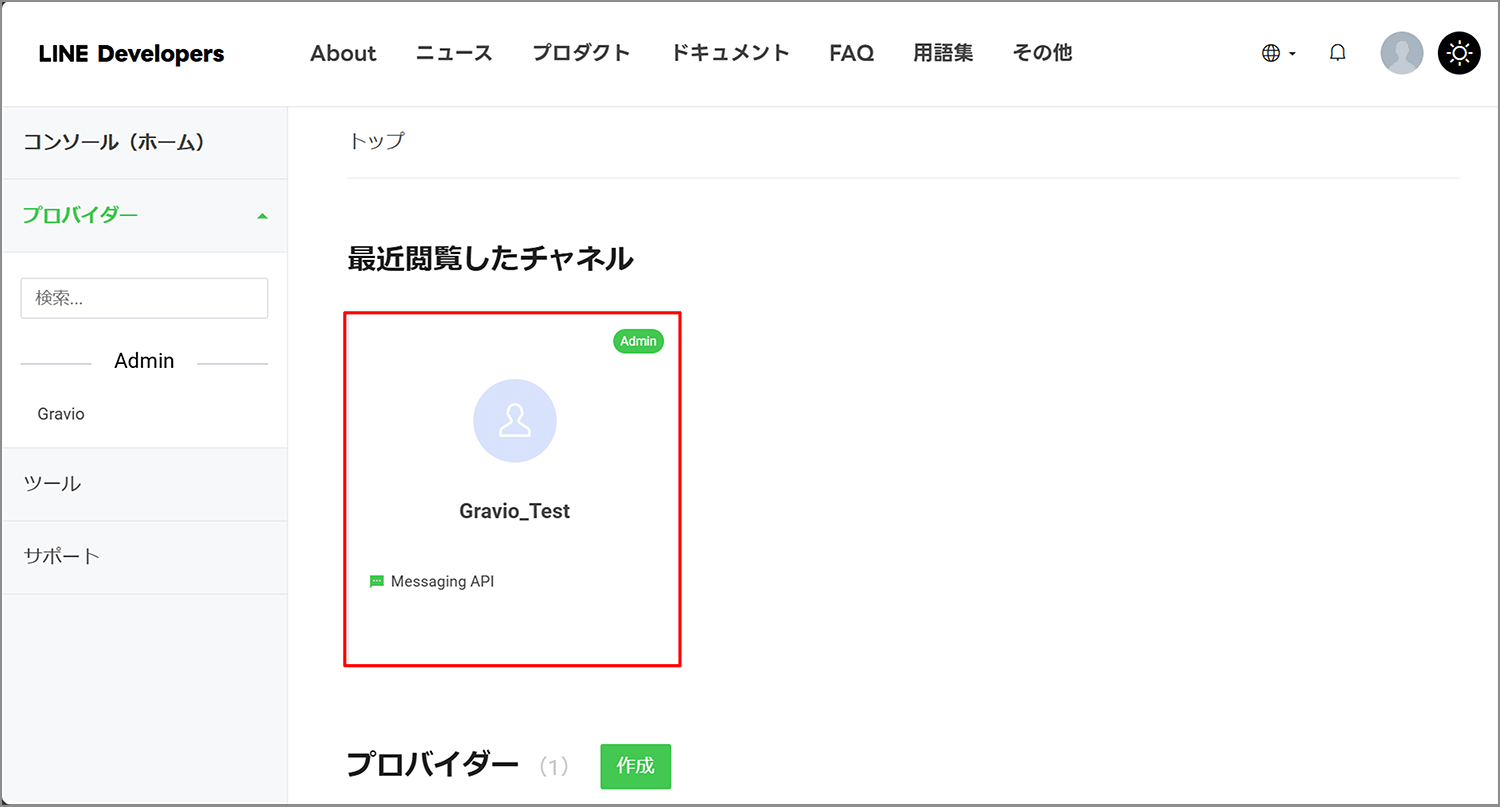Click the トップ breadcrumb
Screen dimensions: 1500x807
click(376, 141)
